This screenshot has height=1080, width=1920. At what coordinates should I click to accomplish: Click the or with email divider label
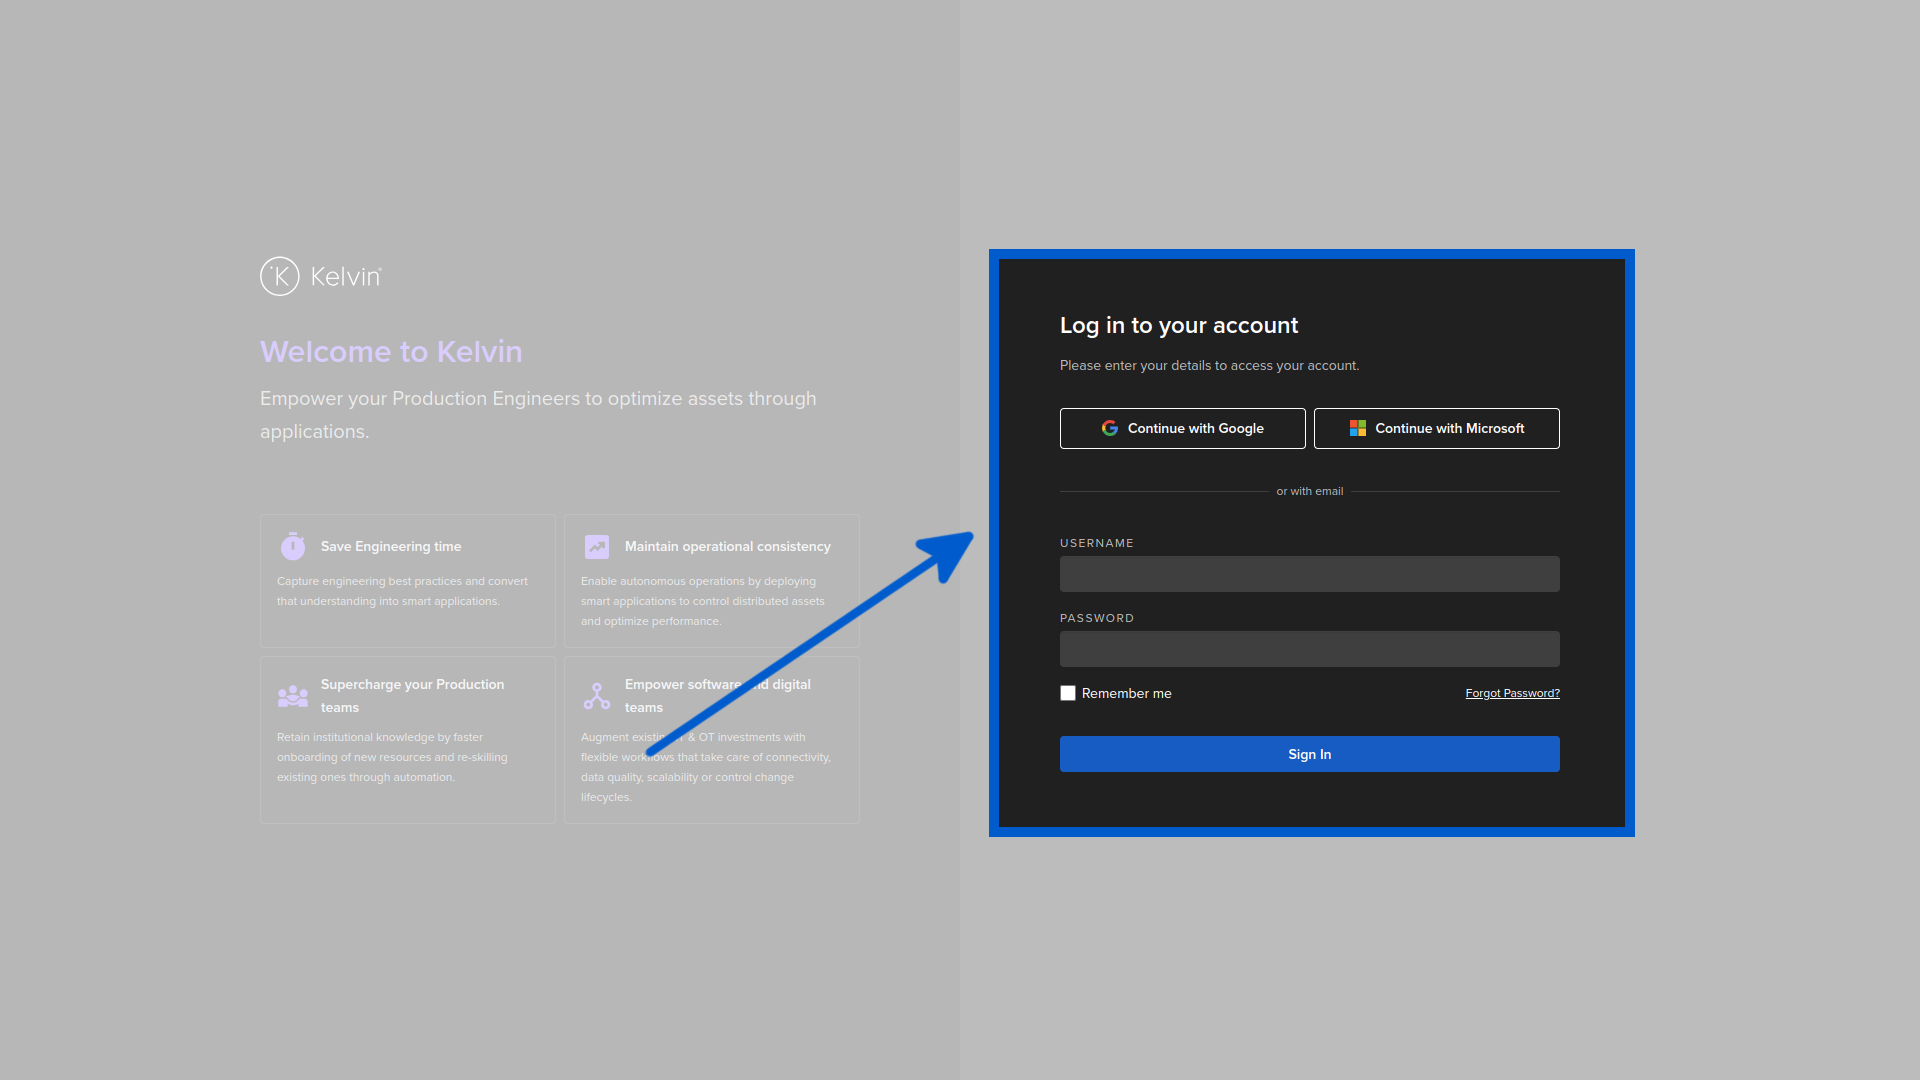(x=1310, y=491)
